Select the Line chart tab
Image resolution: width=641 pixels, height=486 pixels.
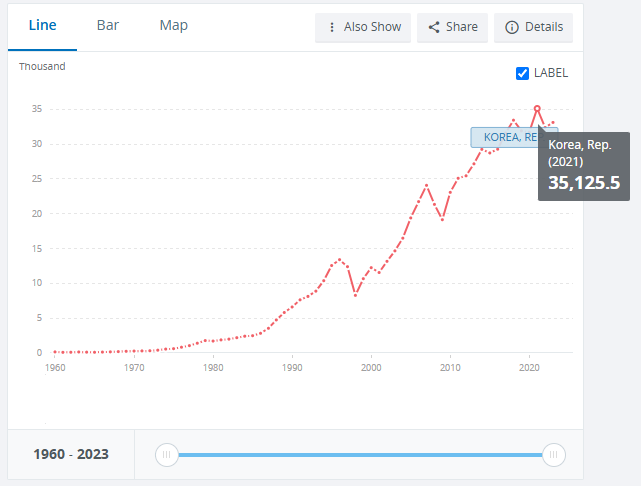[x=42, y=25]
